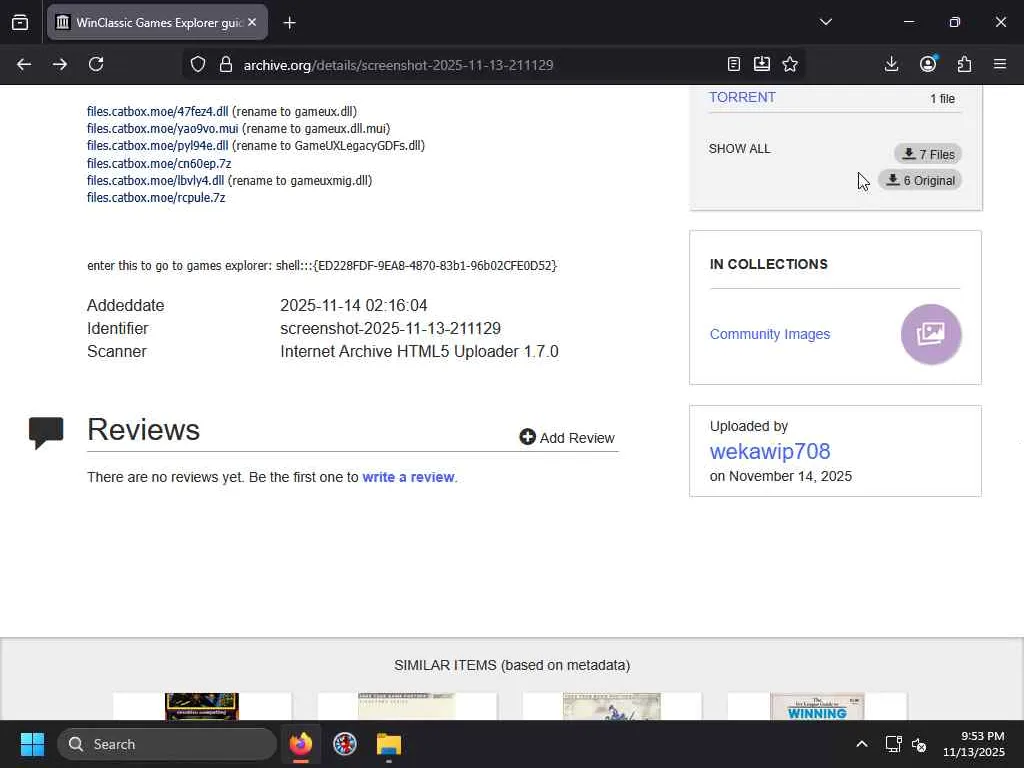Open first similar item thumbnail
Image resolution: width=1024 pixels, height=768 pixels.
tap(202, 707)
